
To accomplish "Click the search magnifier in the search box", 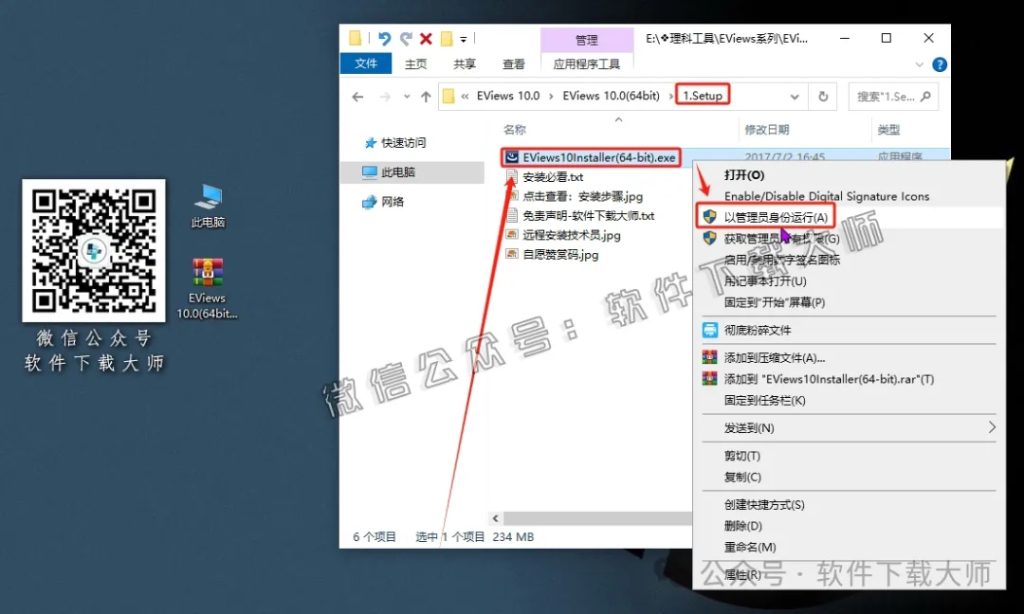I will click(x=924, y=97).
